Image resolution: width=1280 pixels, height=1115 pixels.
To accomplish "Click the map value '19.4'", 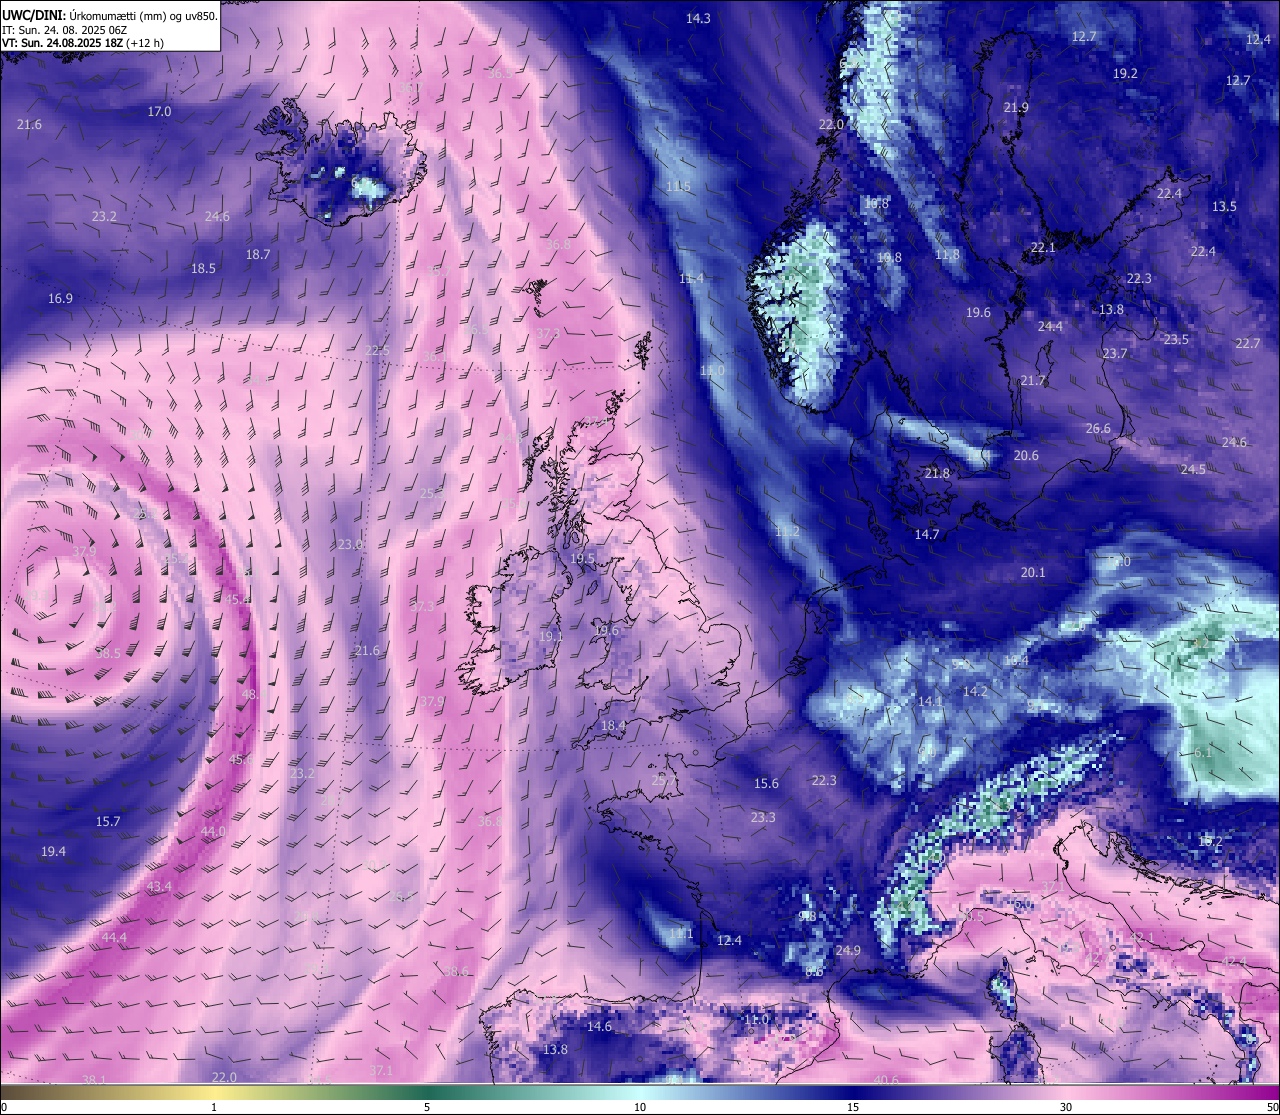I will pos(53,852).
